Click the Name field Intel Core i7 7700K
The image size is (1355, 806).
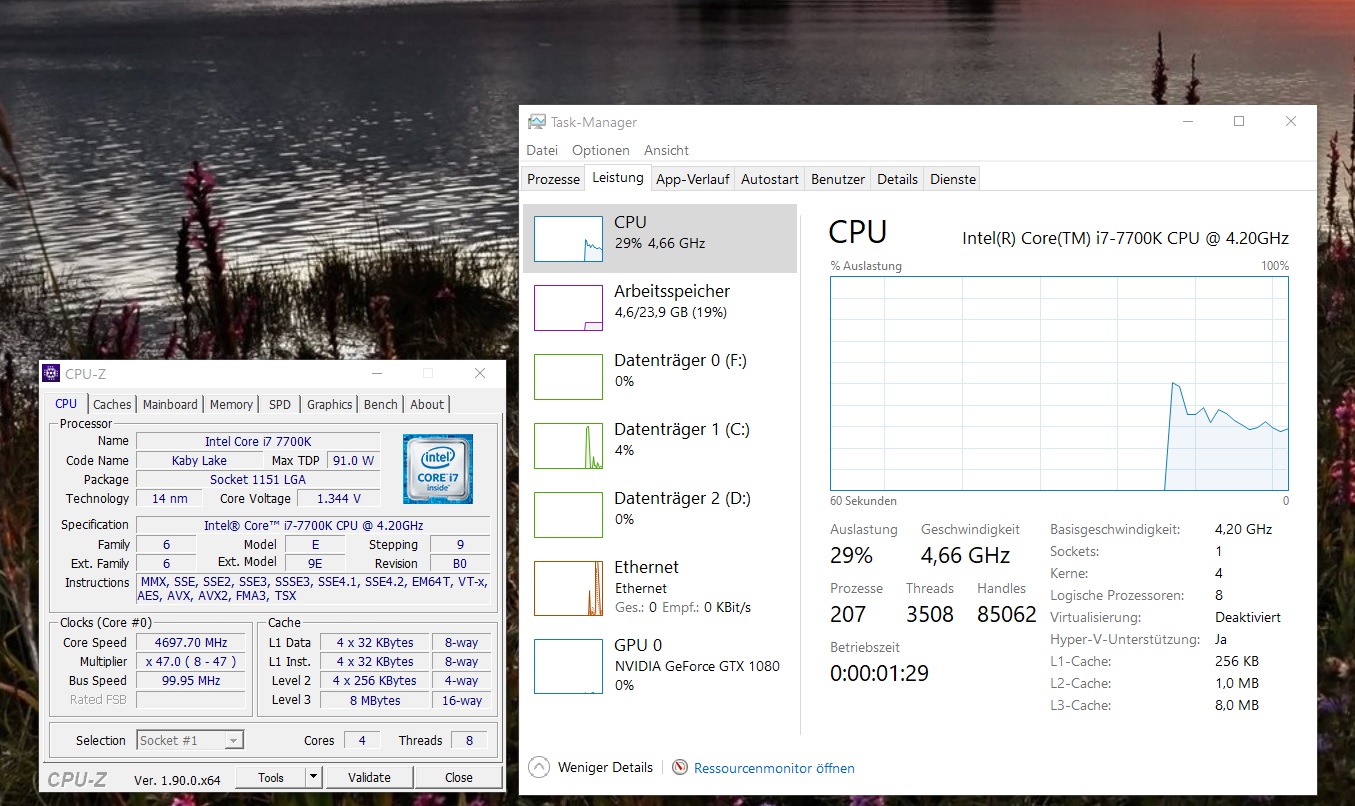[x=258, y=441]
